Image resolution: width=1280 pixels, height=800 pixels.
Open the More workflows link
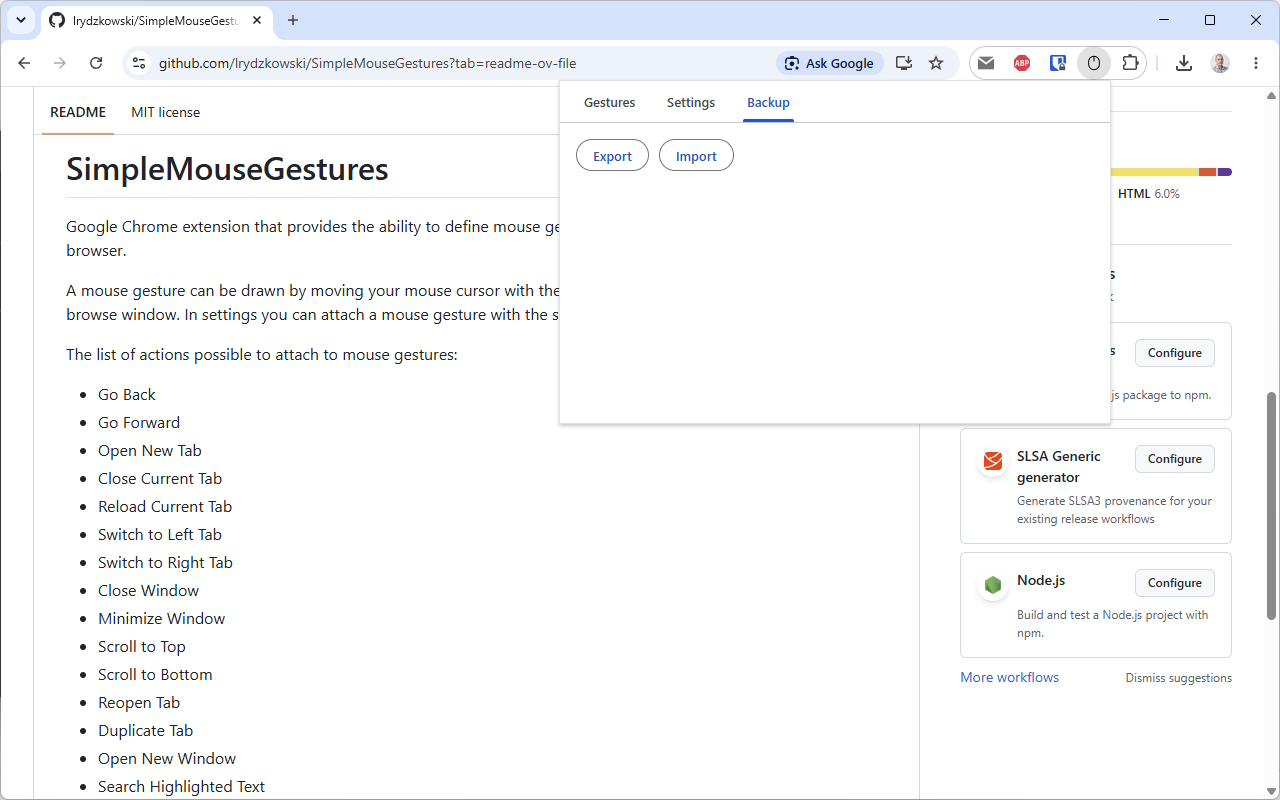pyautogui.click(x=1009, y=677)
